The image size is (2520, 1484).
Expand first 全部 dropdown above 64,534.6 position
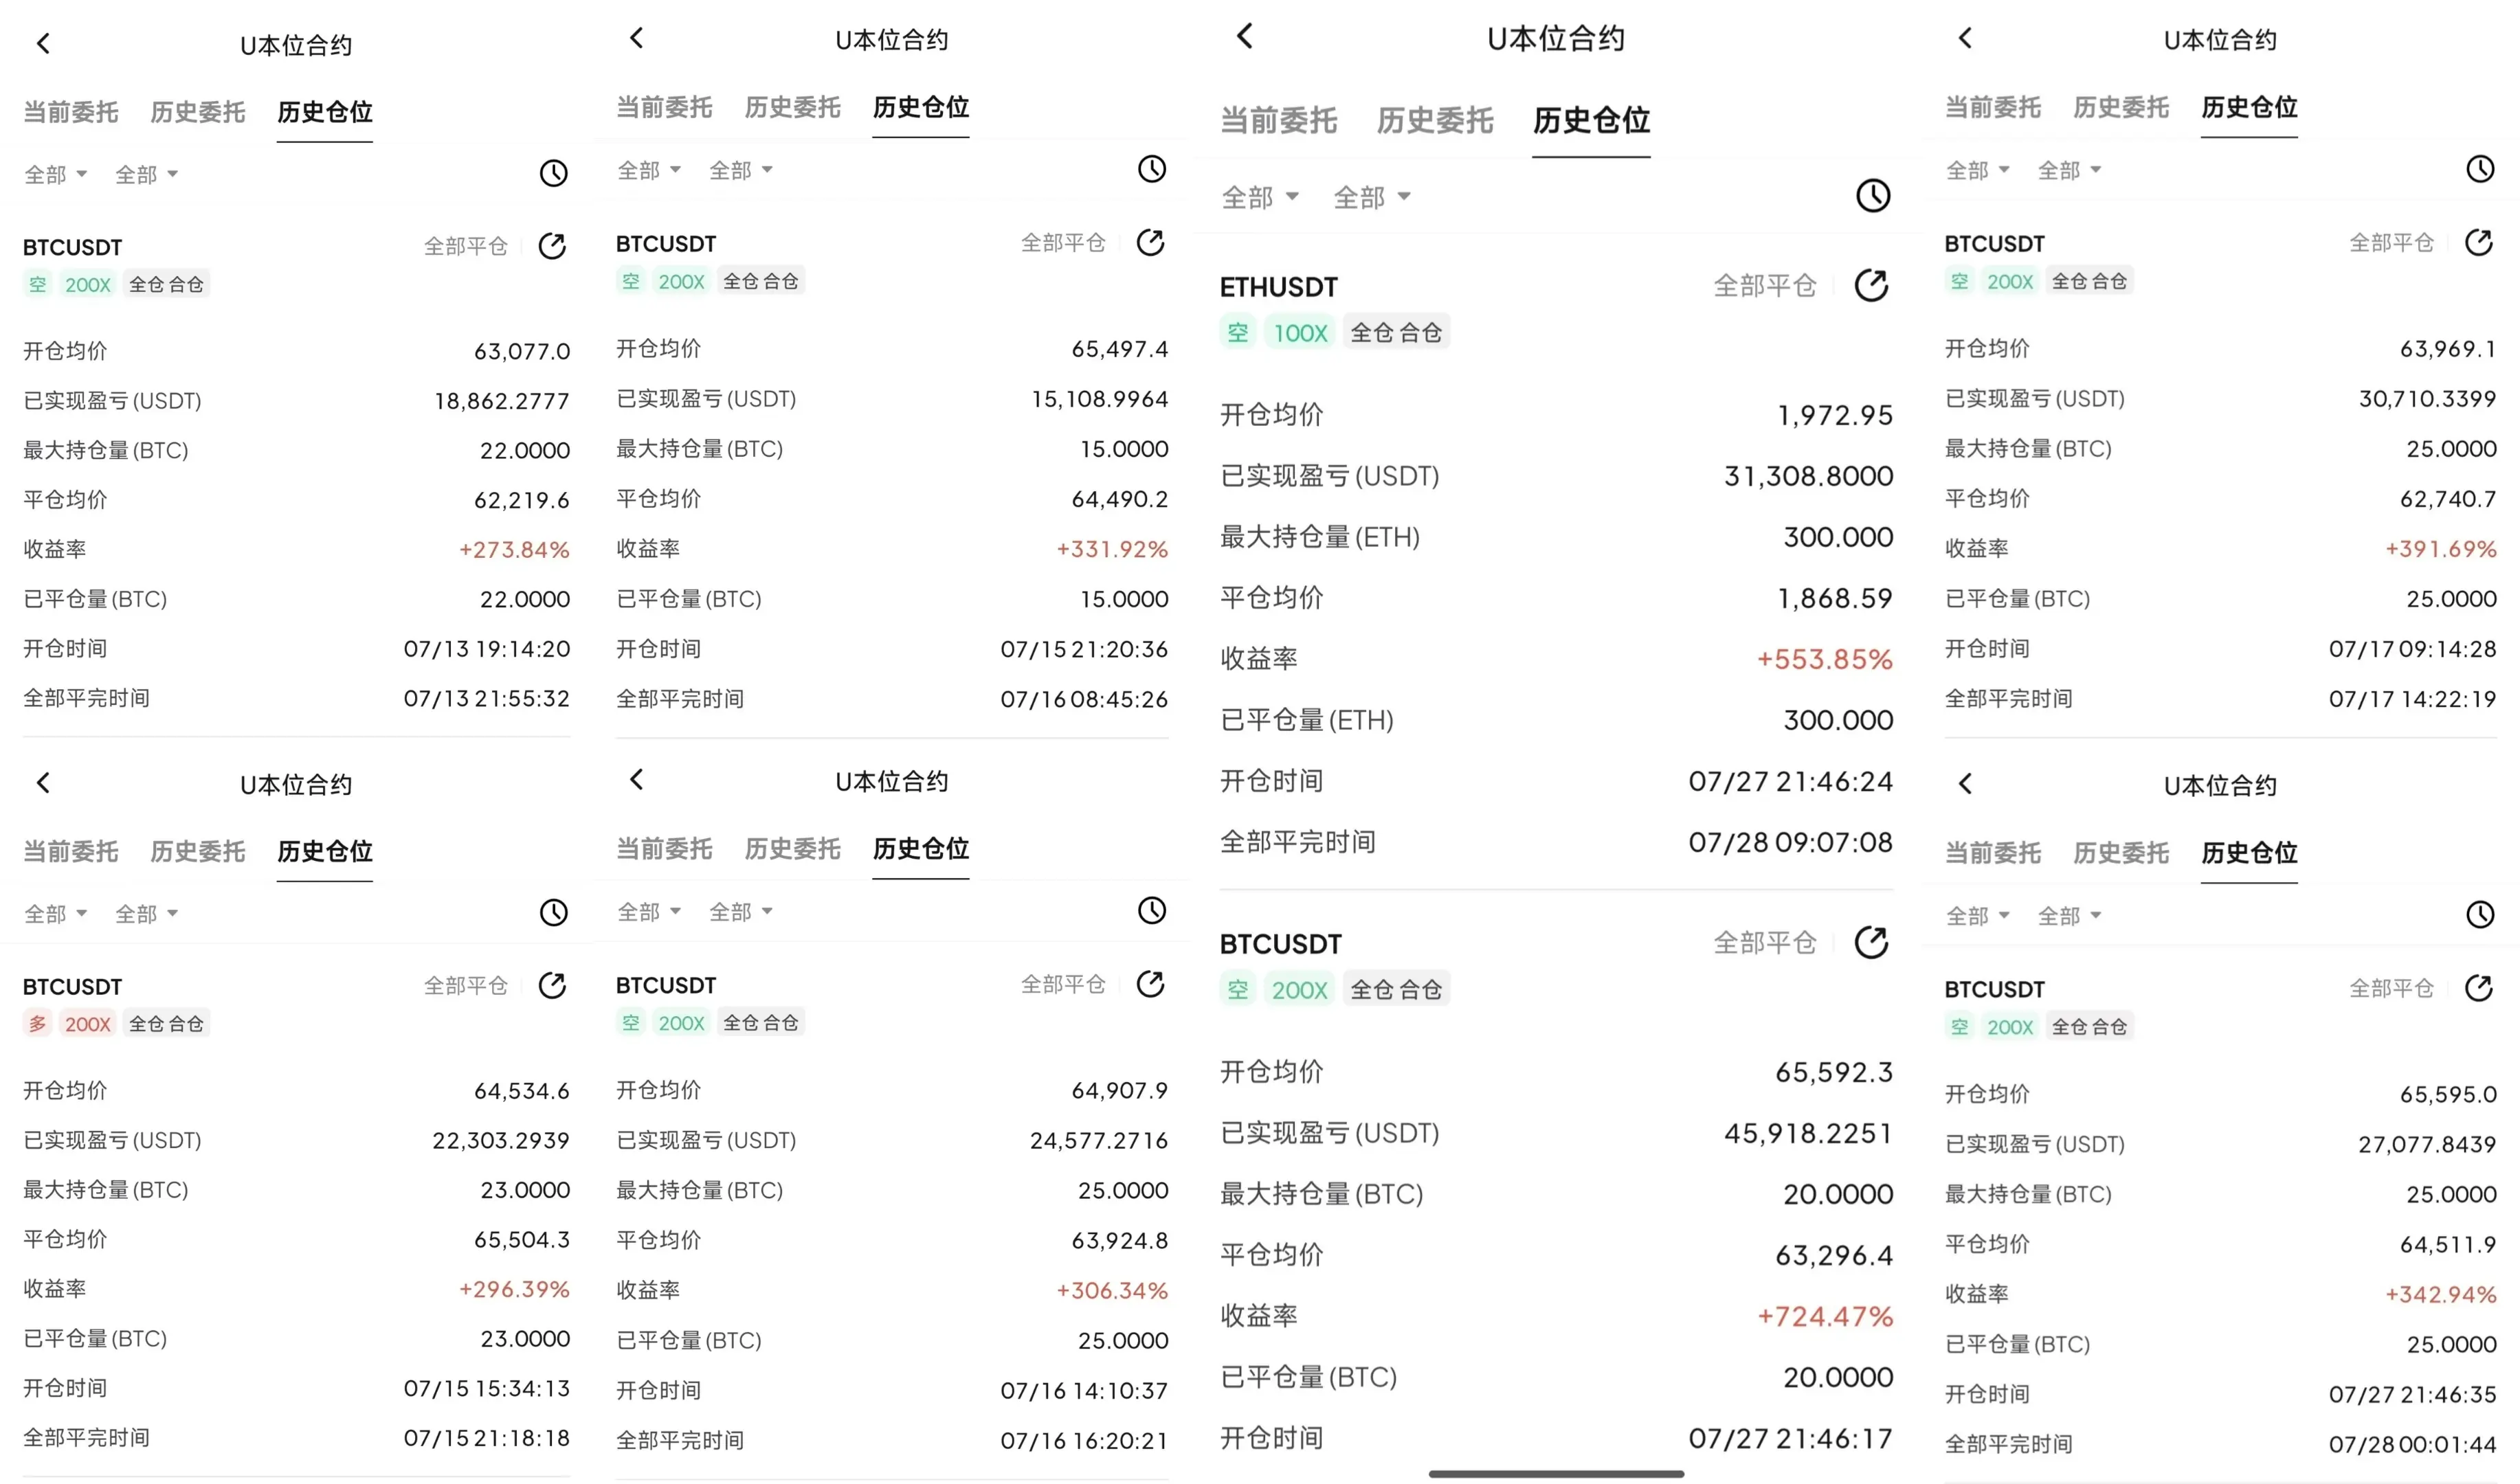pos(56,914)
